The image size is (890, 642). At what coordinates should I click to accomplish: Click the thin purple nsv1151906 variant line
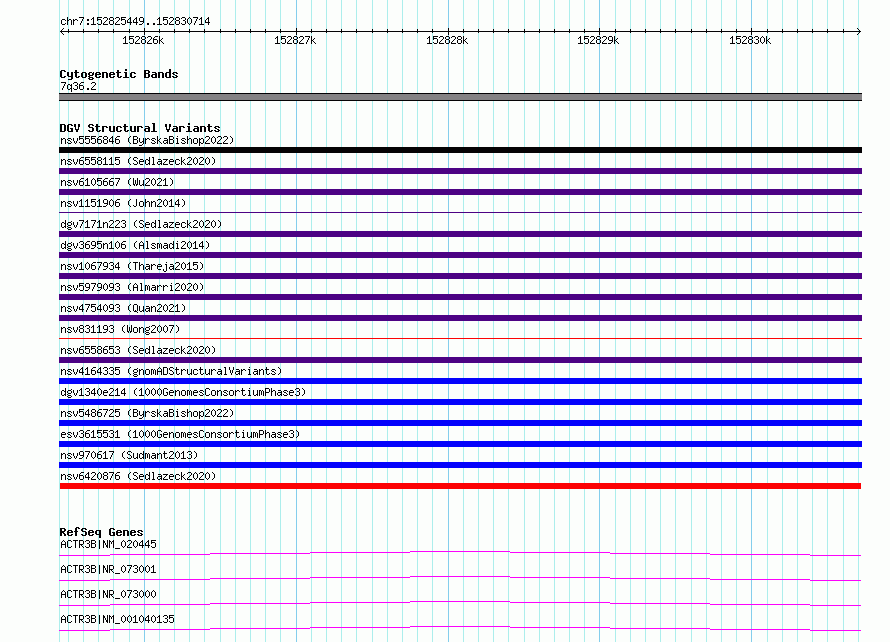click(460, 212)
